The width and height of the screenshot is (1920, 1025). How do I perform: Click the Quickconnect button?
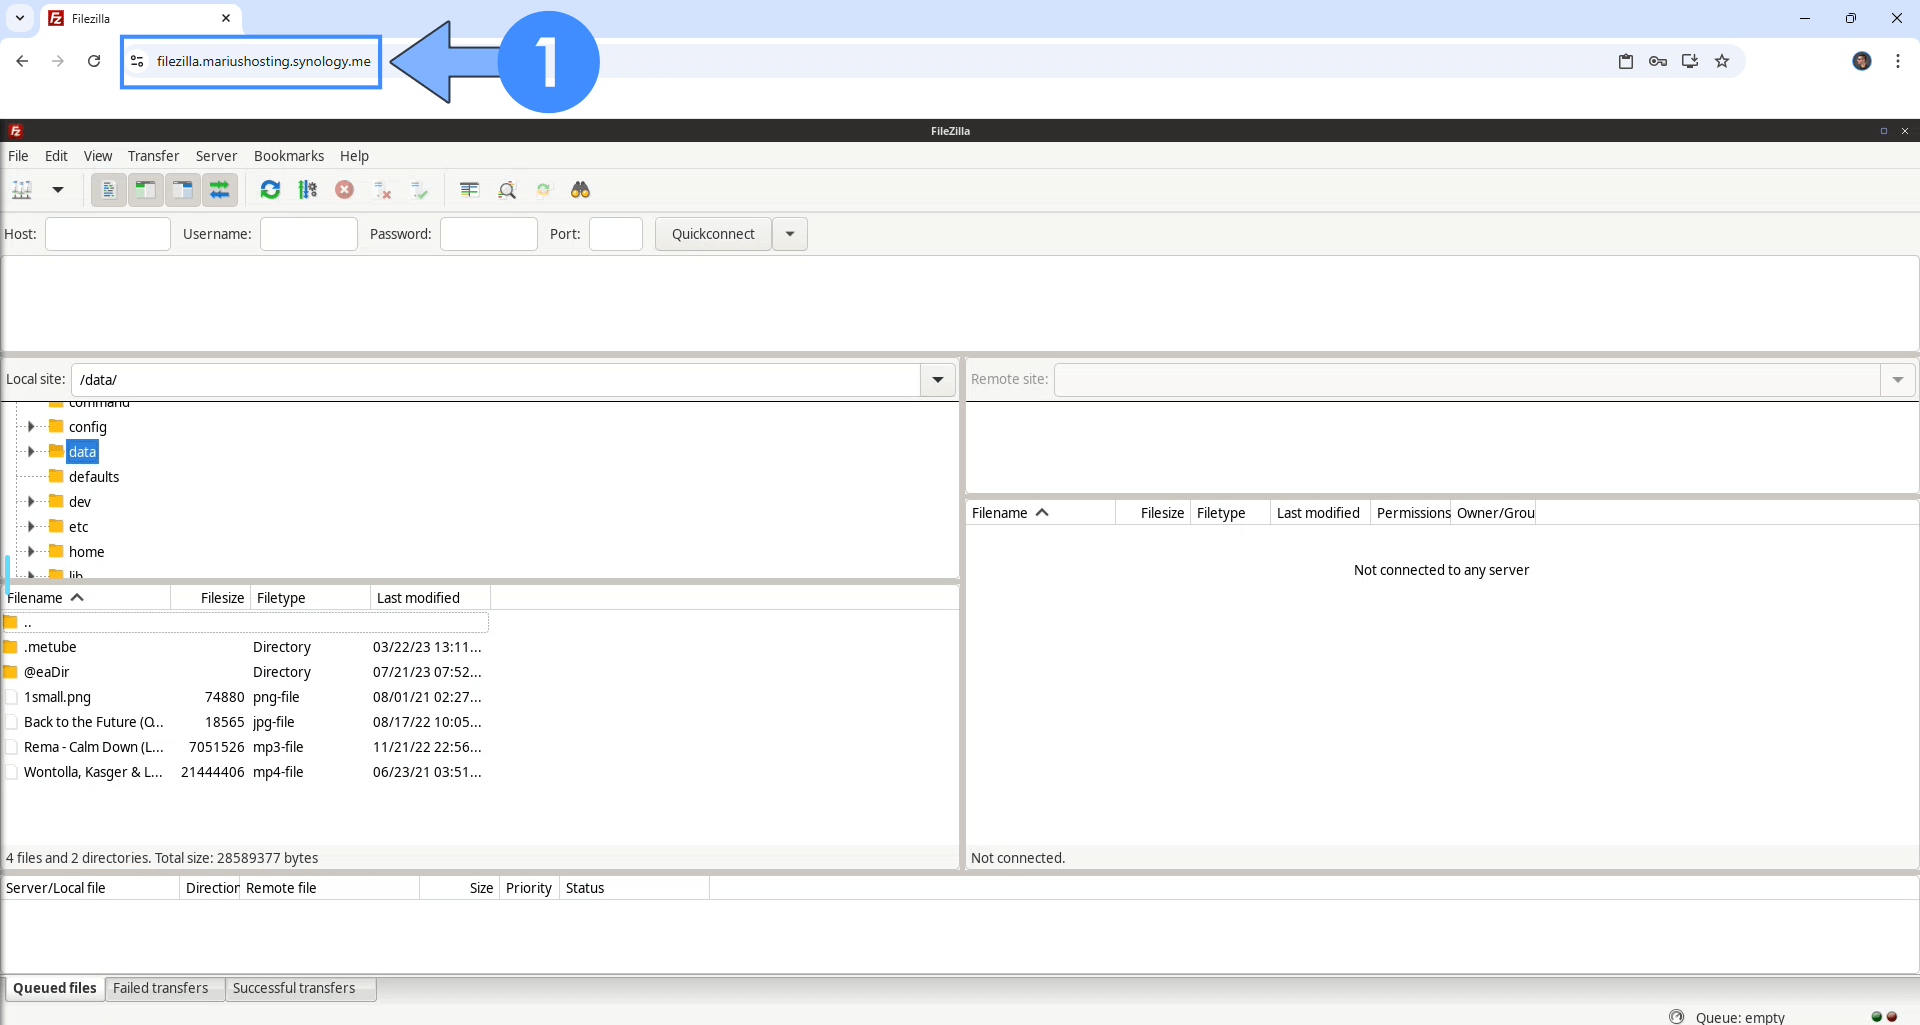pos(713,234)
